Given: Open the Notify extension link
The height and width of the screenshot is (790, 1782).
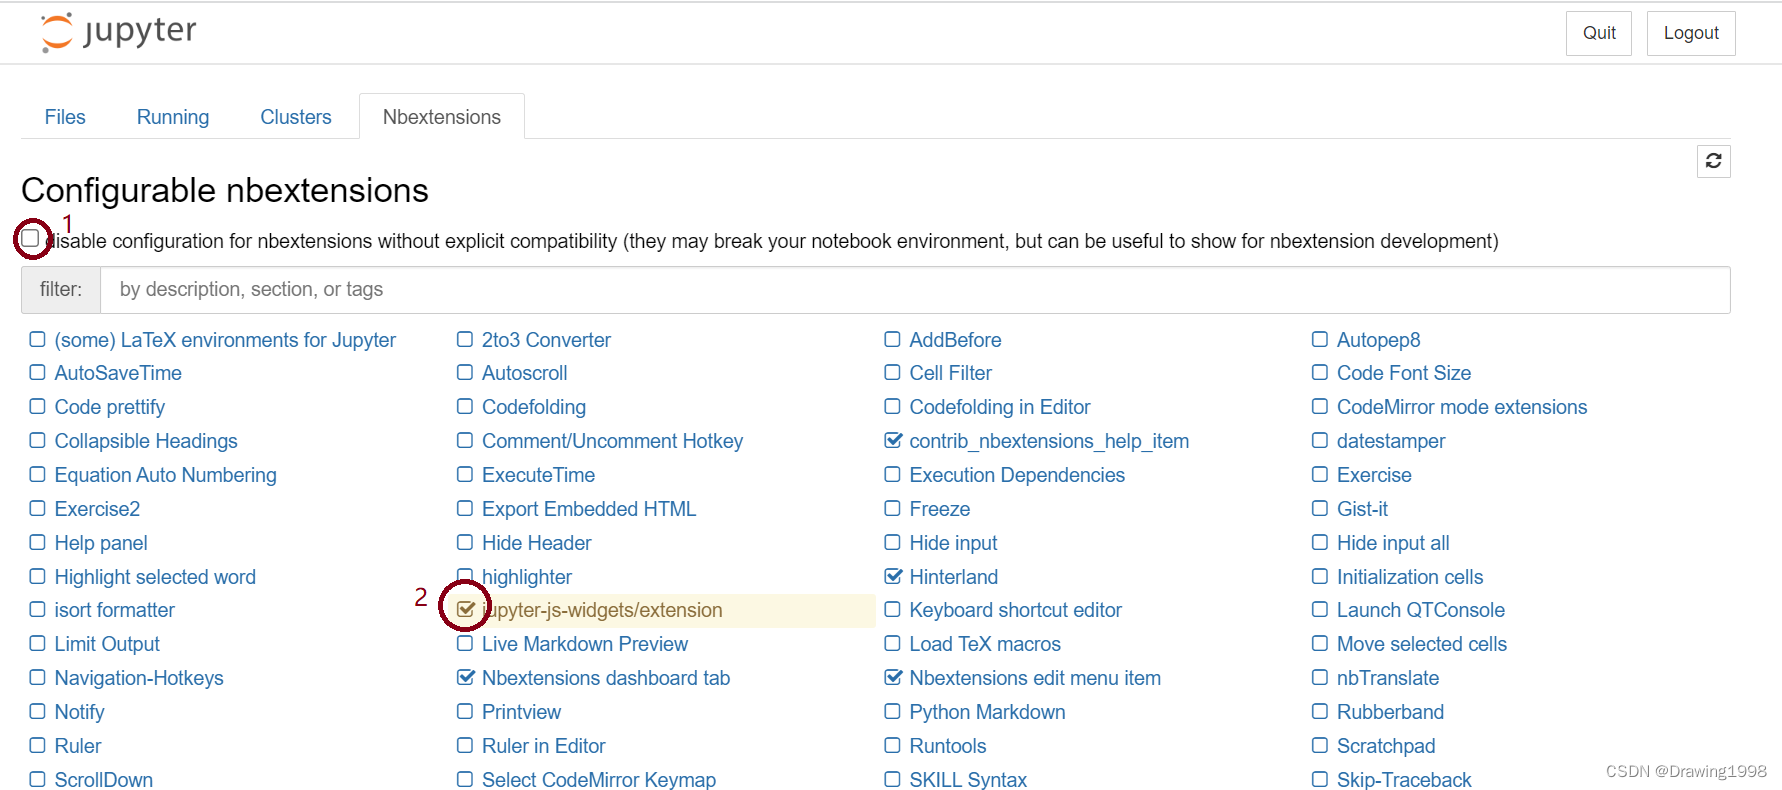Looking at the screenshot, I should tap(79, 712).
